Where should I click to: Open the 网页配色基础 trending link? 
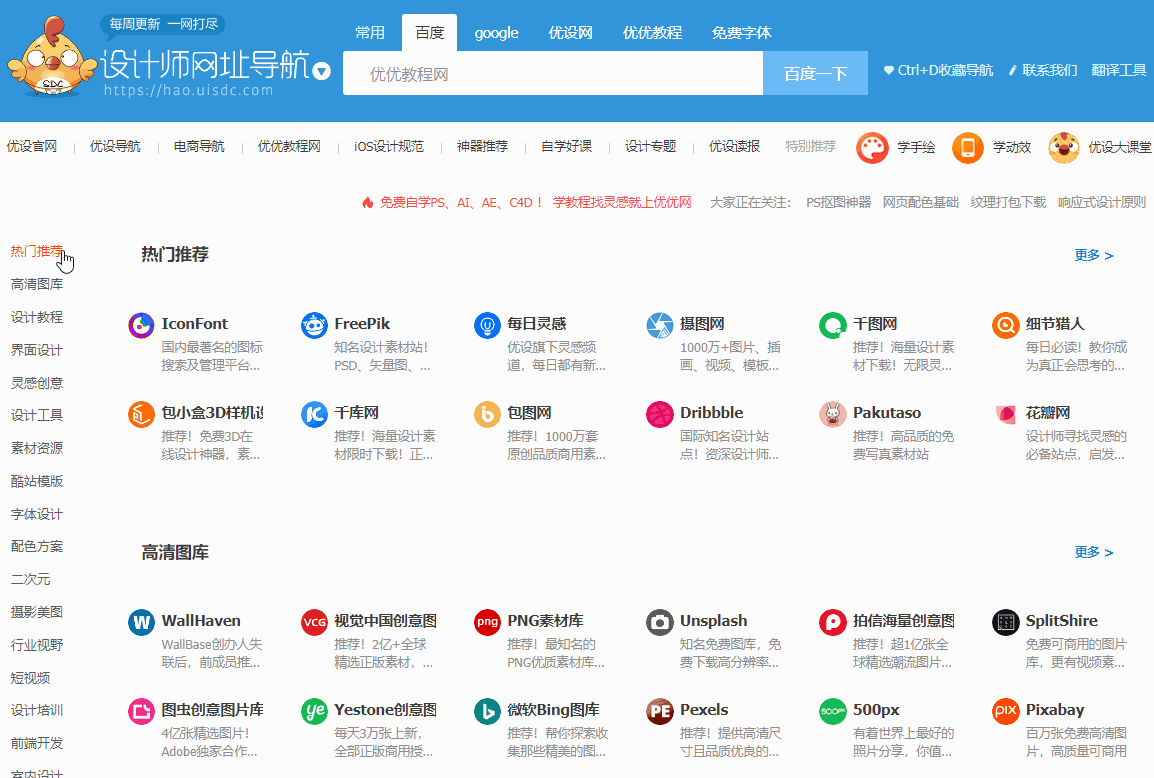[x=921, y=202]
